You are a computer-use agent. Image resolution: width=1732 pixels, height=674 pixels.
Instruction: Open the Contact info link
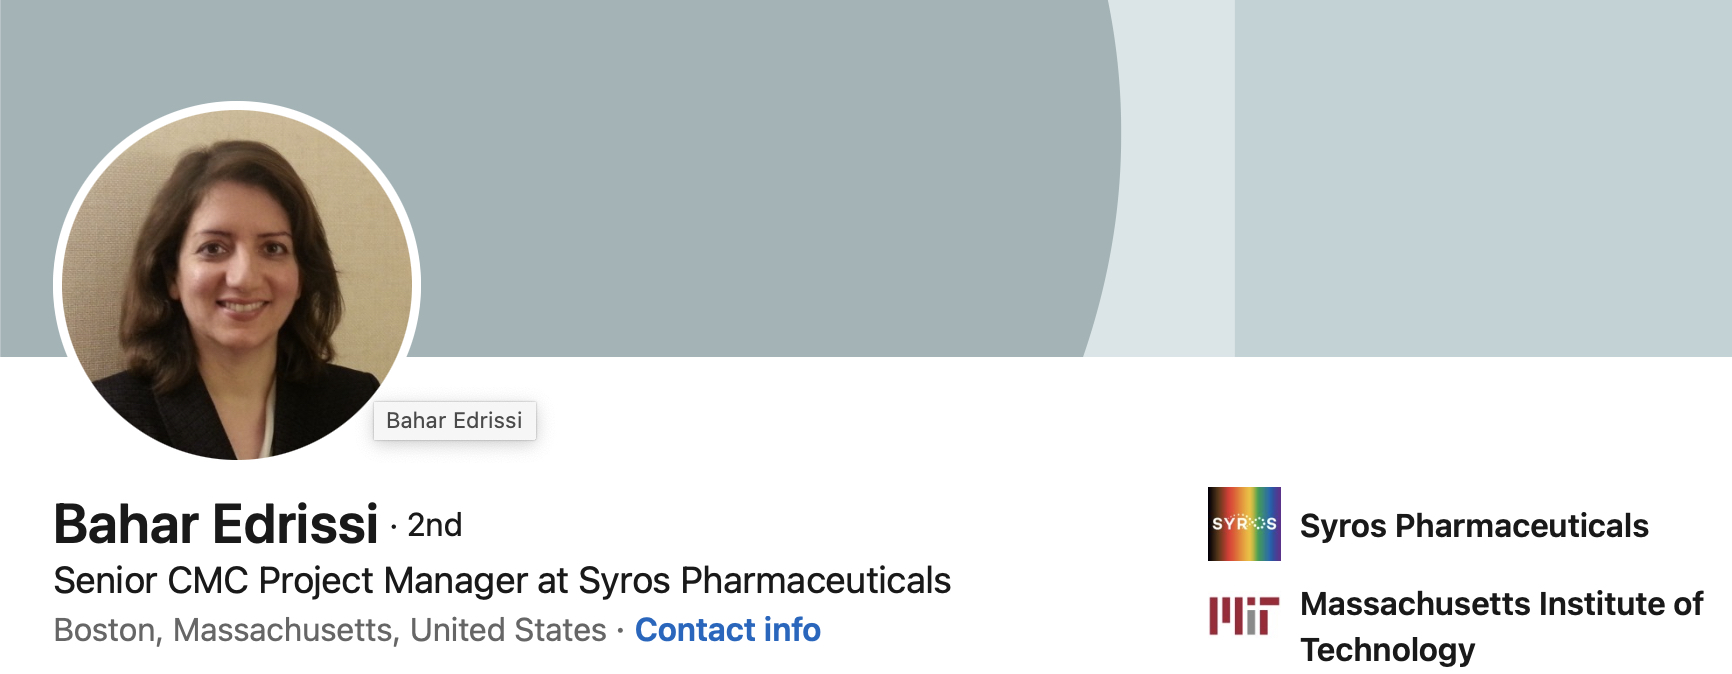coord(727,630)
